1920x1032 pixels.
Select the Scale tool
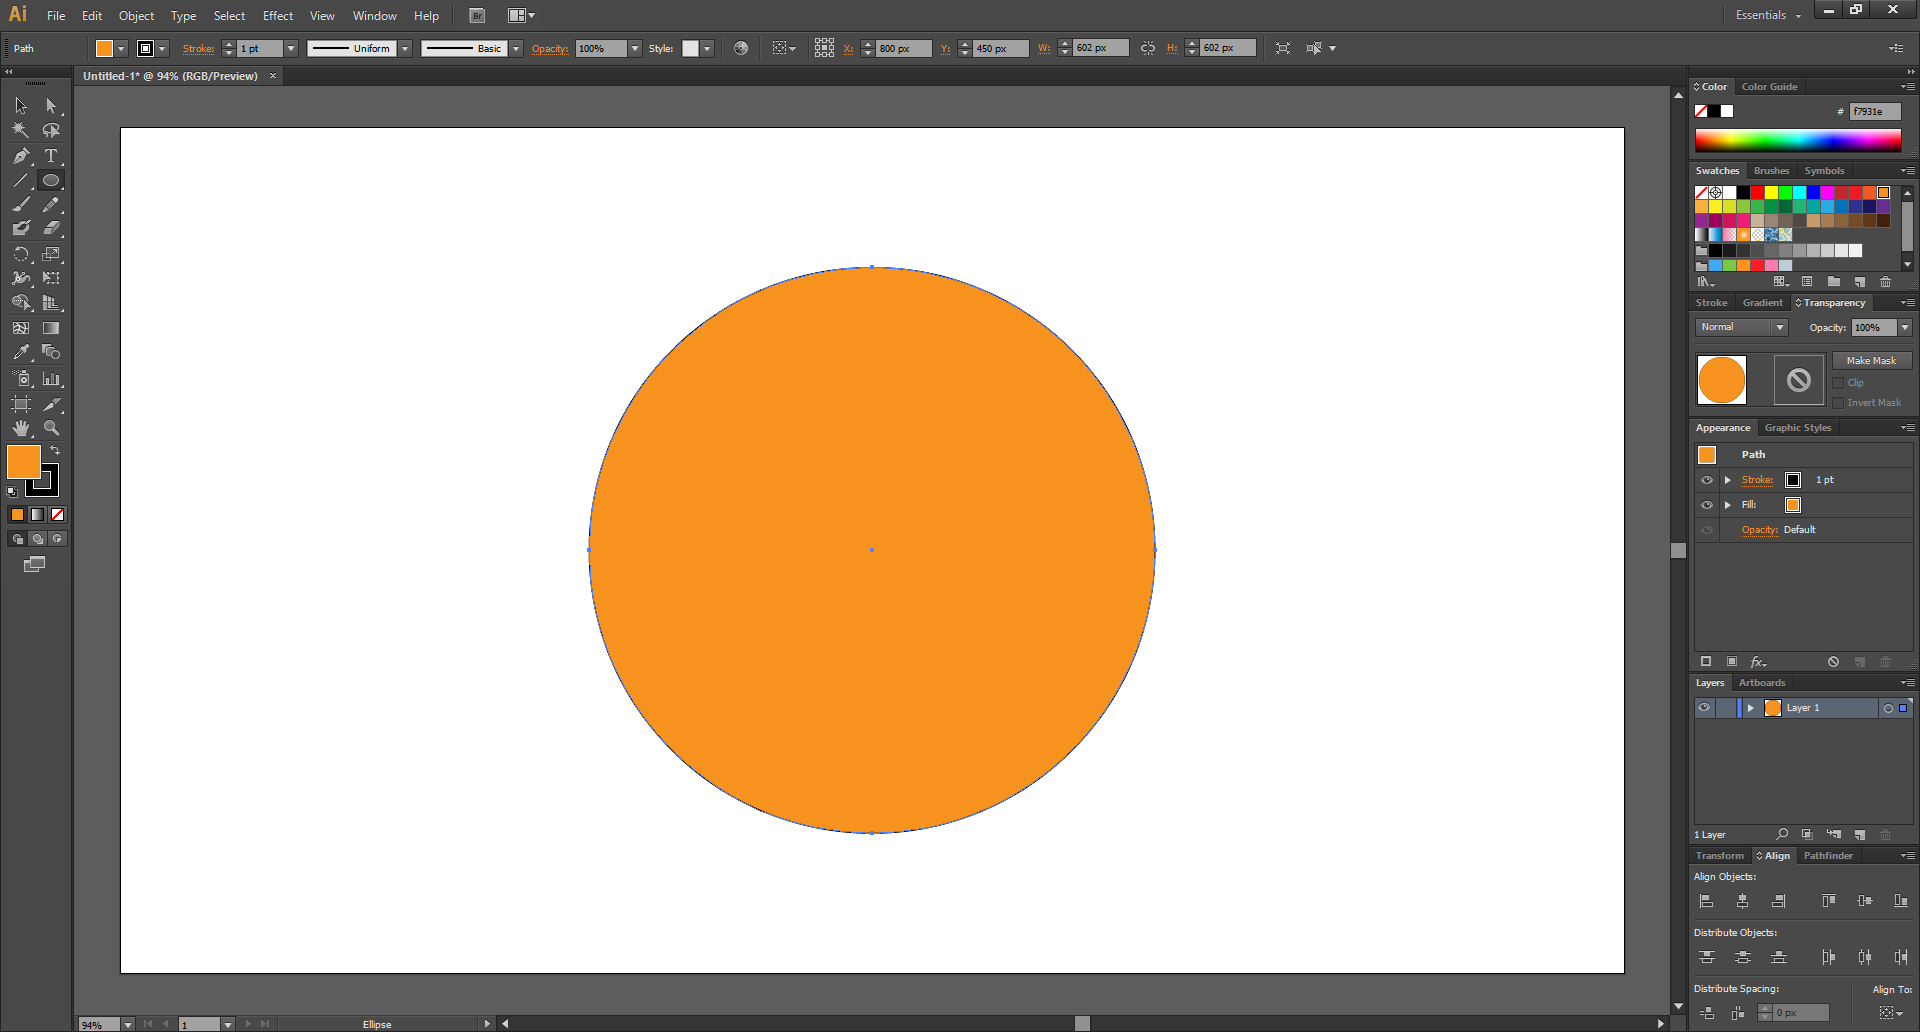(51, 254)
